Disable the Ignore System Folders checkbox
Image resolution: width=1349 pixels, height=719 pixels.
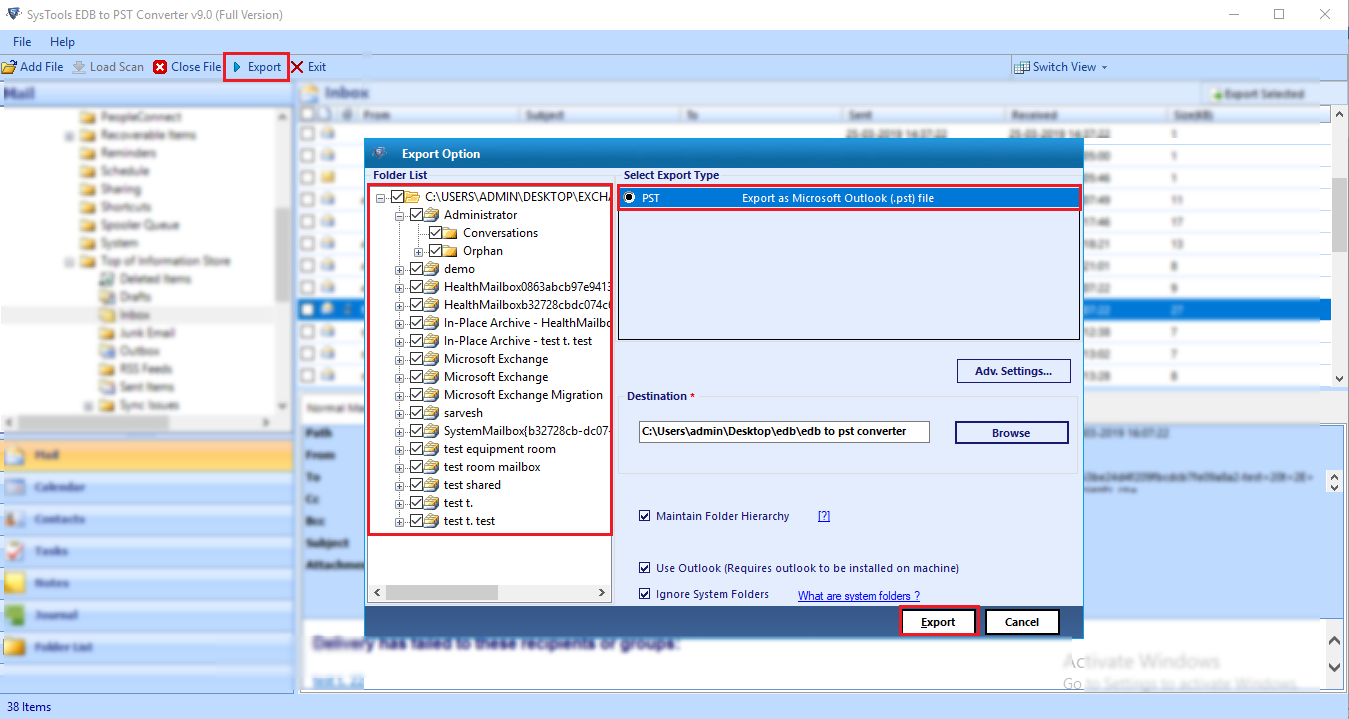pyautogui.click(x=645, y=594)
